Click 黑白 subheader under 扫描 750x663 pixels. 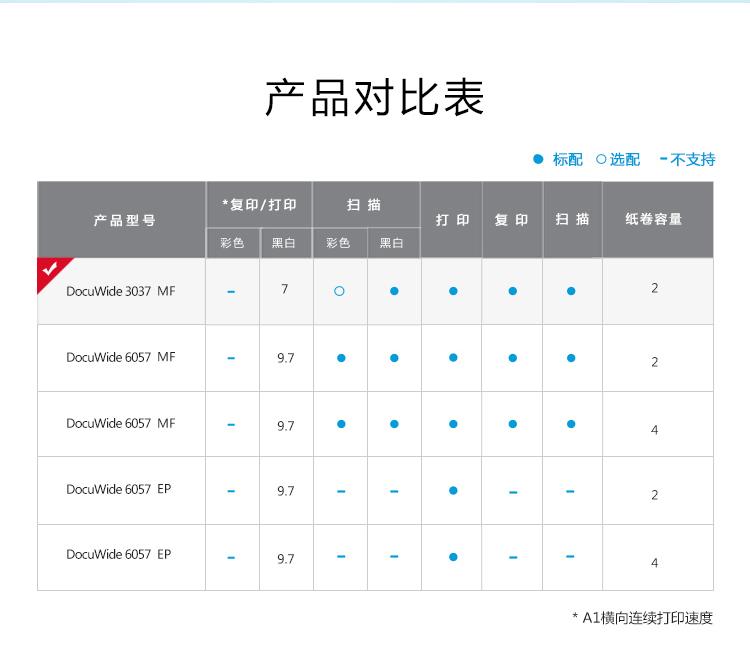click(391, 243)
